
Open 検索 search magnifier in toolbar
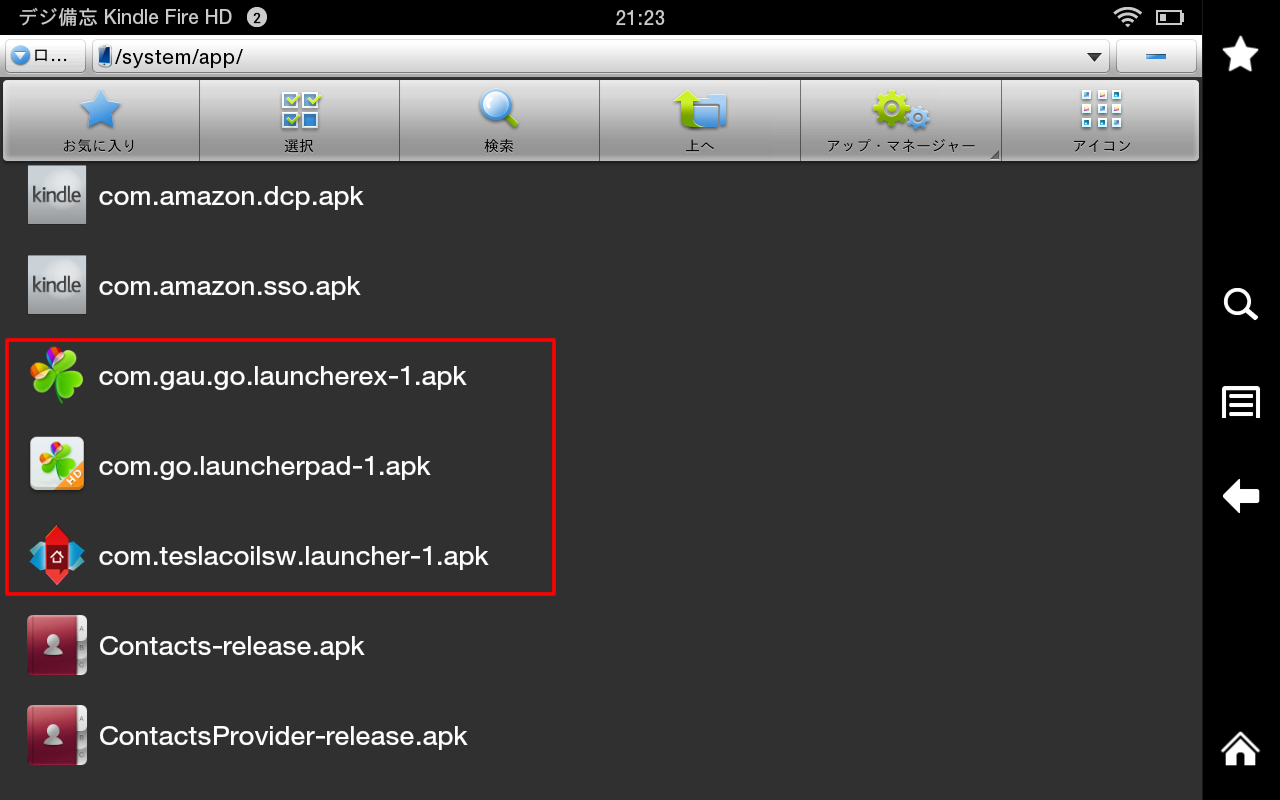[x=499, y=120]
